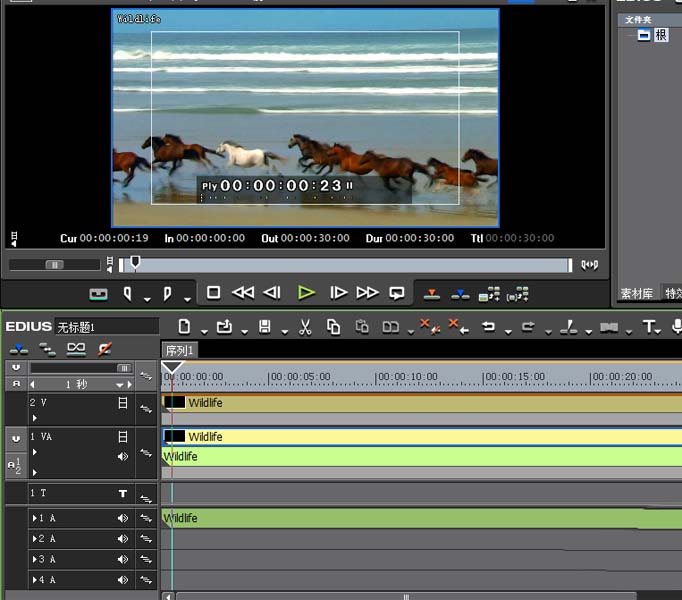
Task: Switch to the 序列1 sequence tab
Action: [180, 350]
